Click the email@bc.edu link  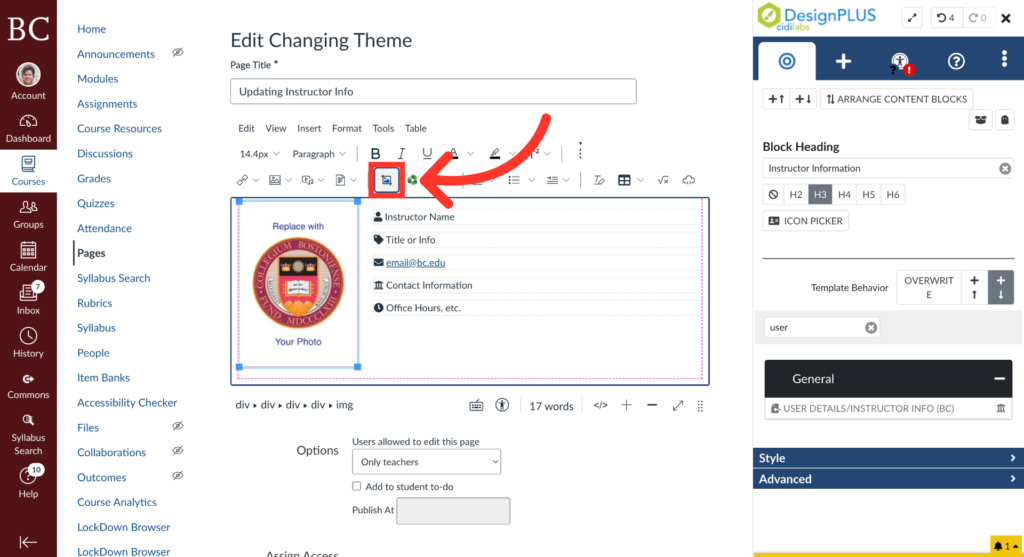[x=415, y=263]
